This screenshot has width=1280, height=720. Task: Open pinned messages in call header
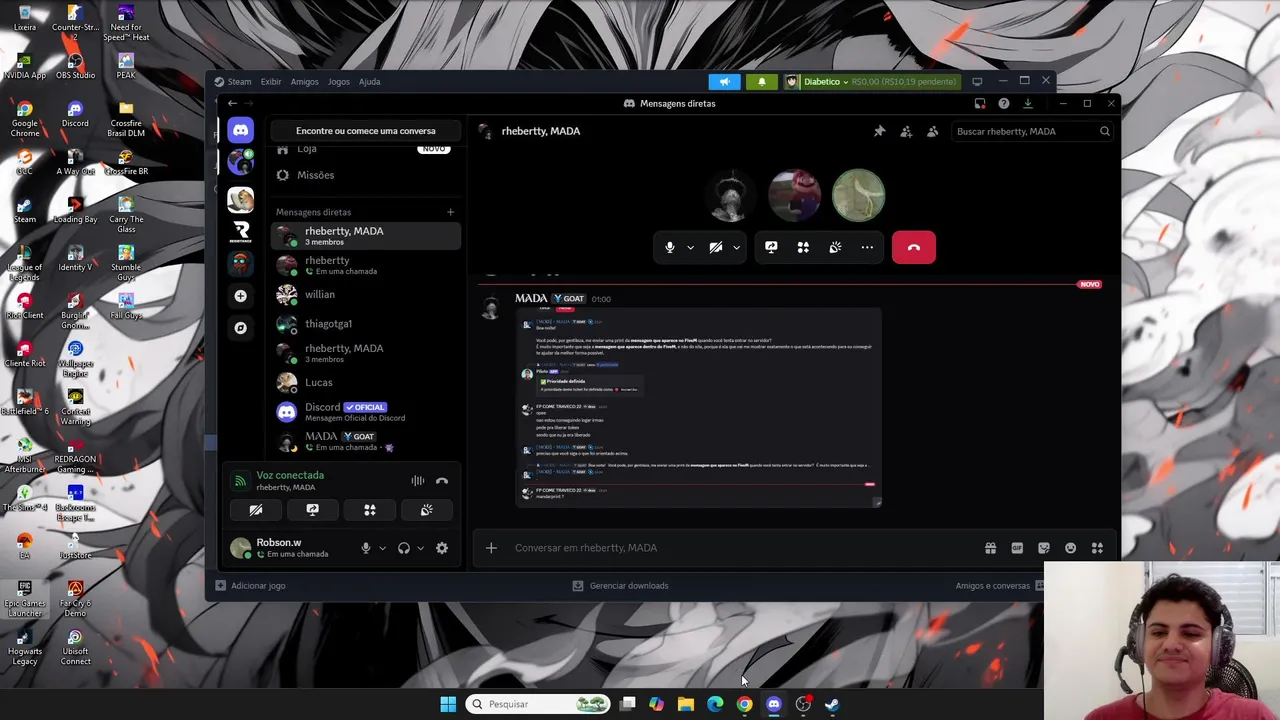(x=879, y=131)
